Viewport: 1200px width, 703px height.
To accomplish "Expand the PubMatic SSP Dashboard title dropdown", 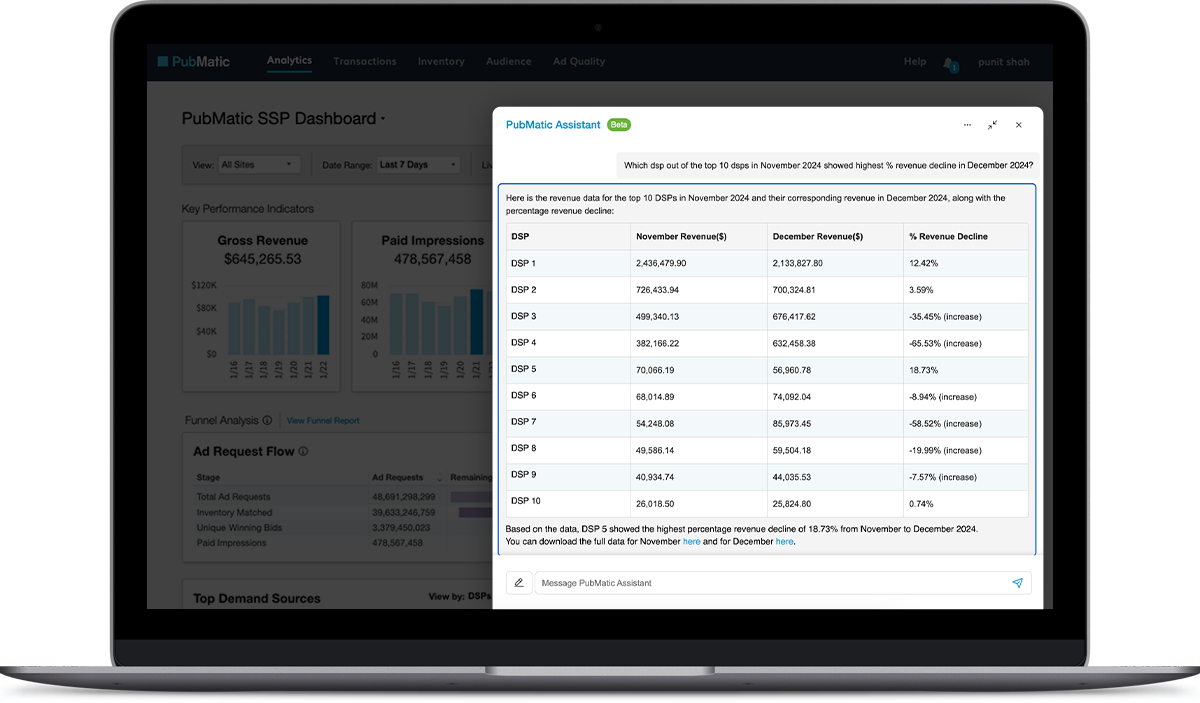I will pyautogui.click(x=383, y=119).
